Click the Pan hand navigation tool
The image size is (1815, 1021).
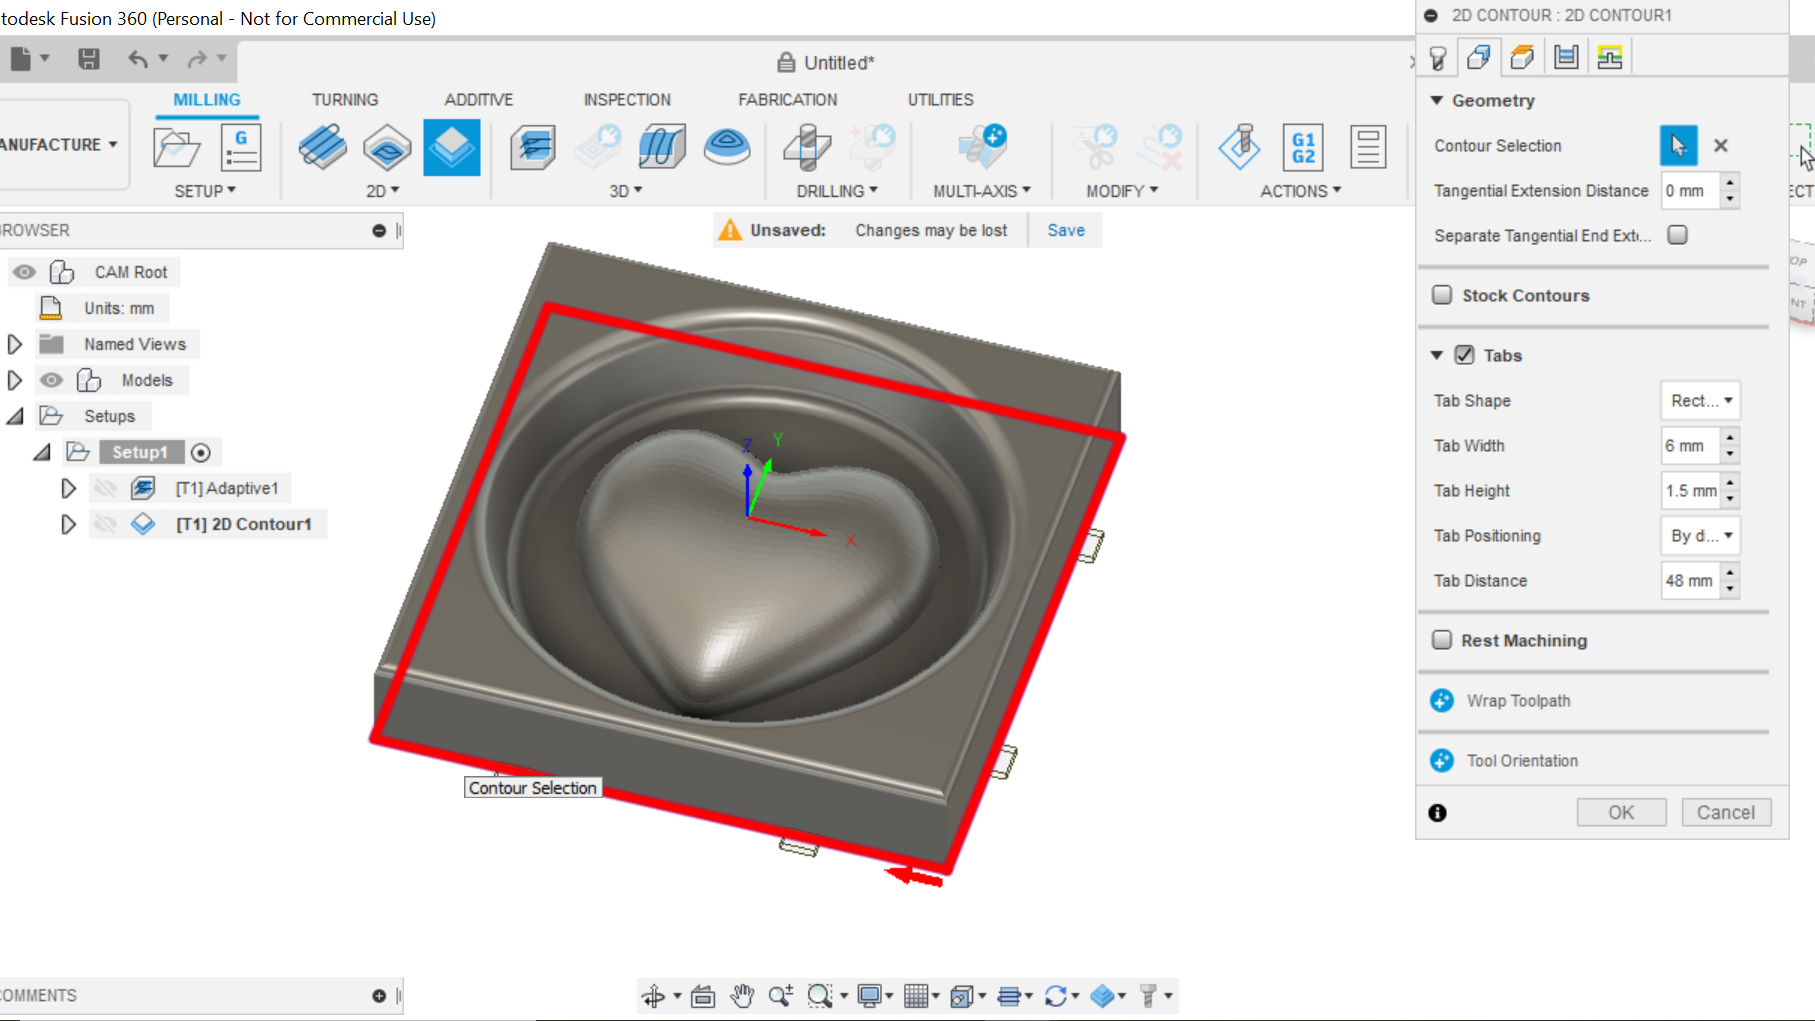point(742,995)
